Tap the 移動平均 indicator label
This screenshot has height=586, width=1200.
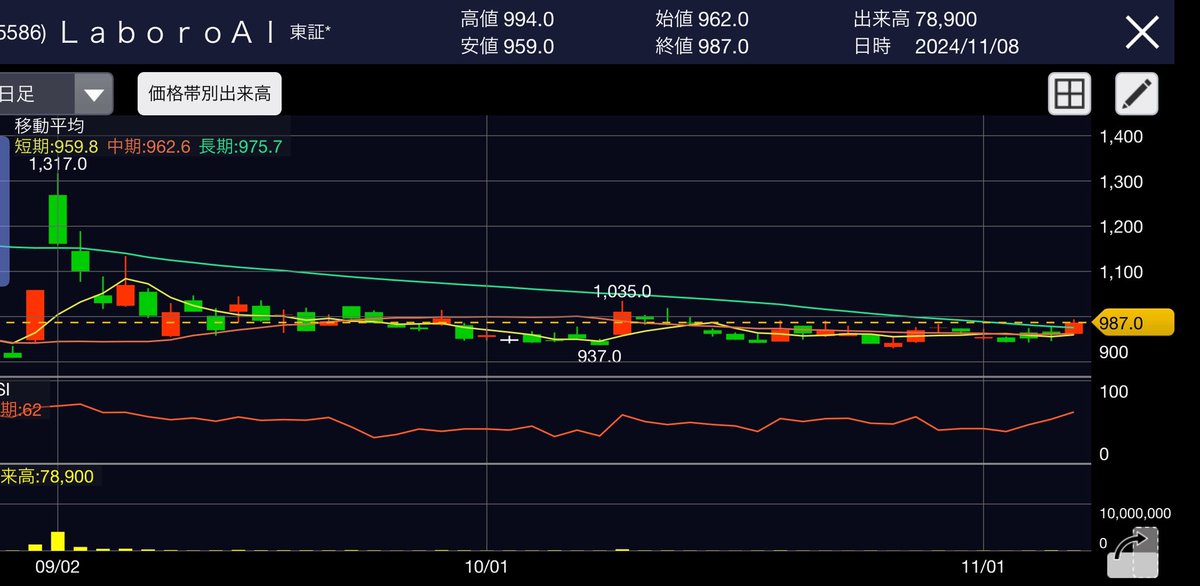[x=49, y=126]
